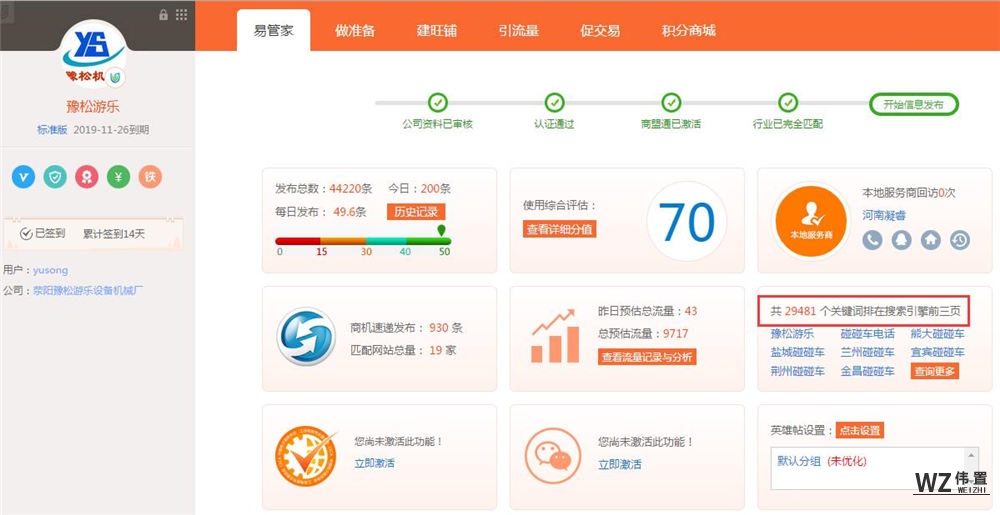Click the orange certification gear badge icon
The image size is (1000, 515).
point(305,456)
